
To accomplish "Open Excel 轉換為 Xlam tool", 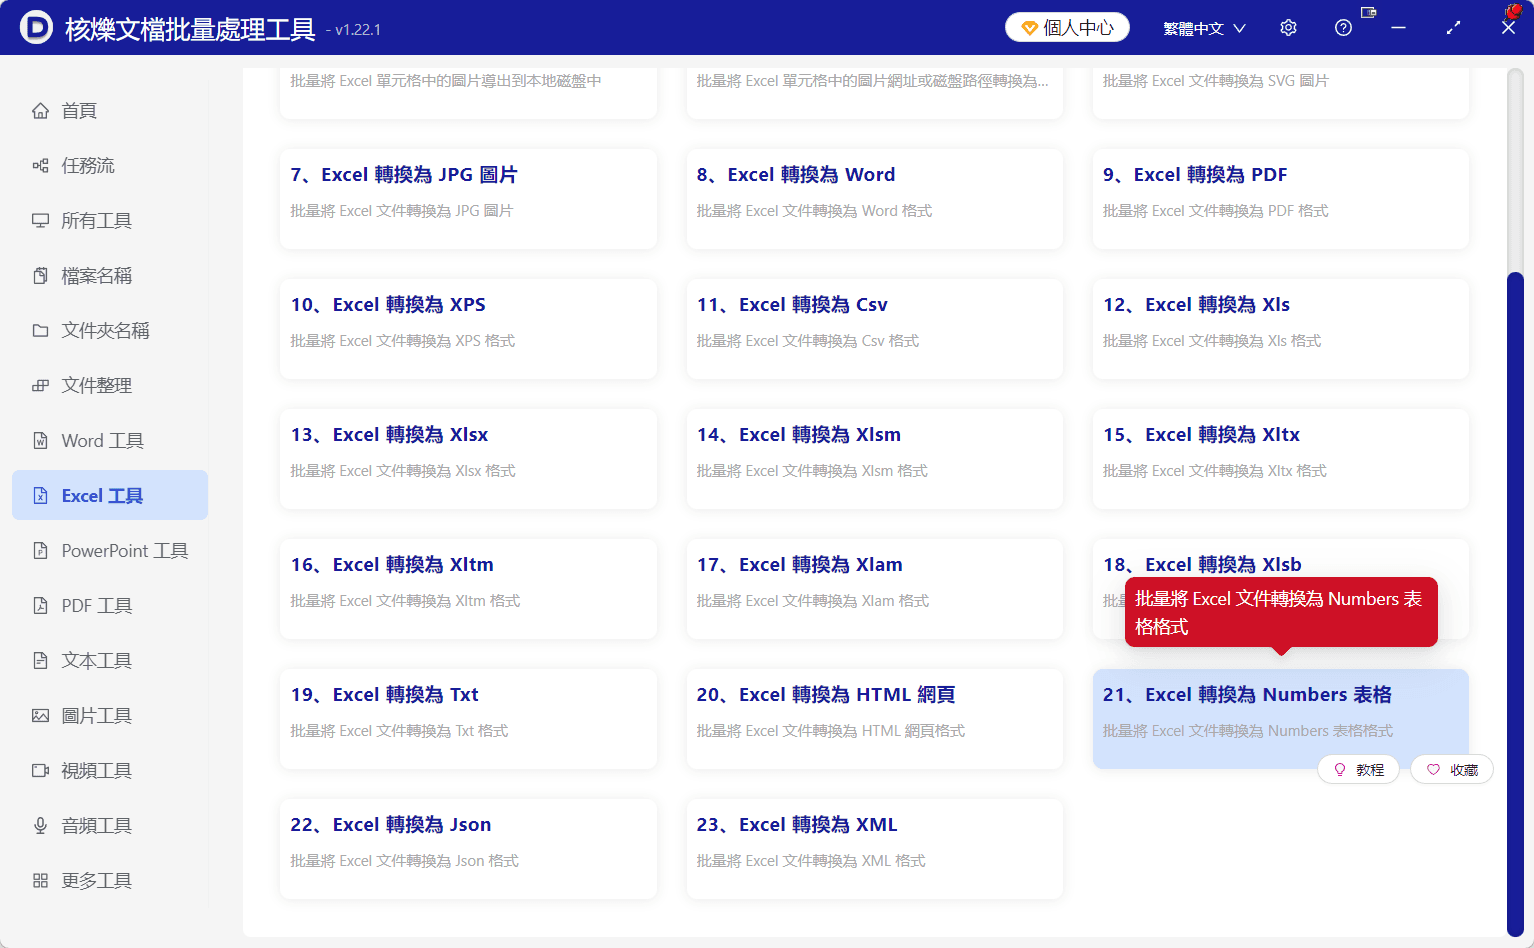I will (x=874, y=589).
